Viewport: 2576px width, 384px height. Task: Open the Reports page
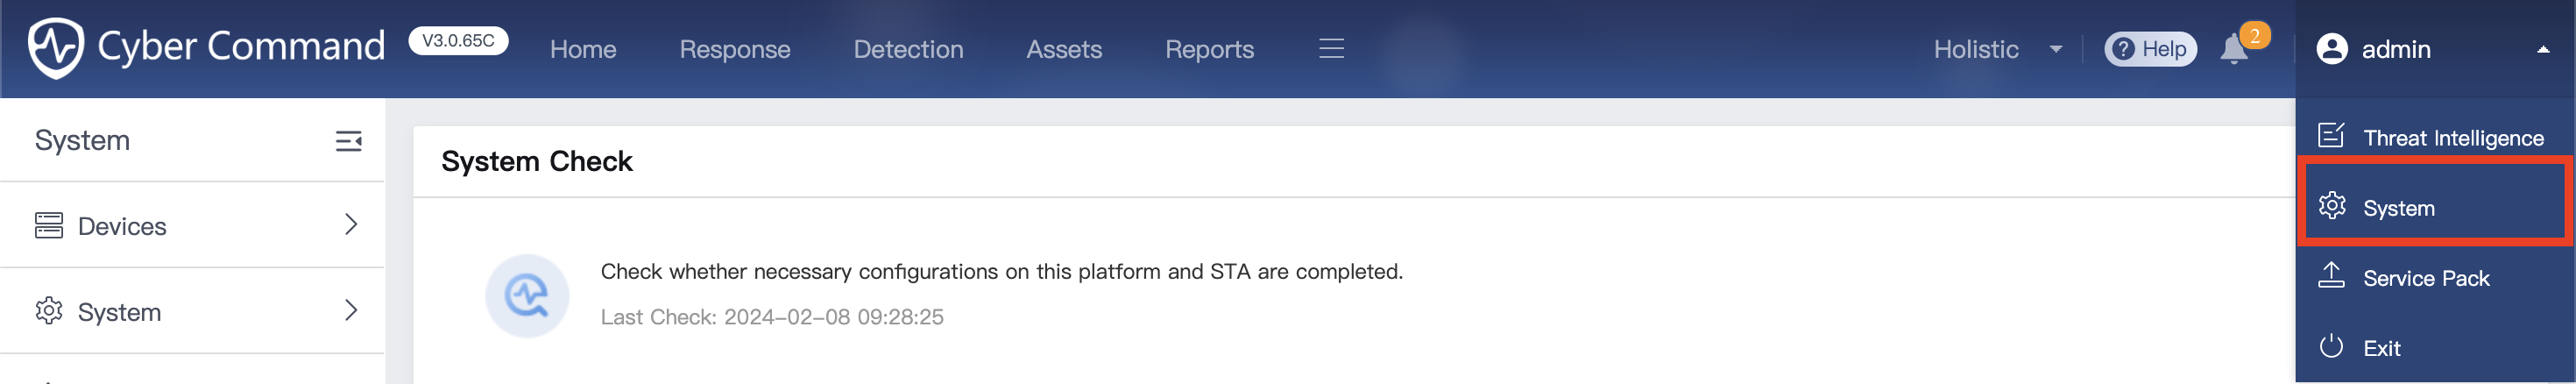tap(1209, 49)
